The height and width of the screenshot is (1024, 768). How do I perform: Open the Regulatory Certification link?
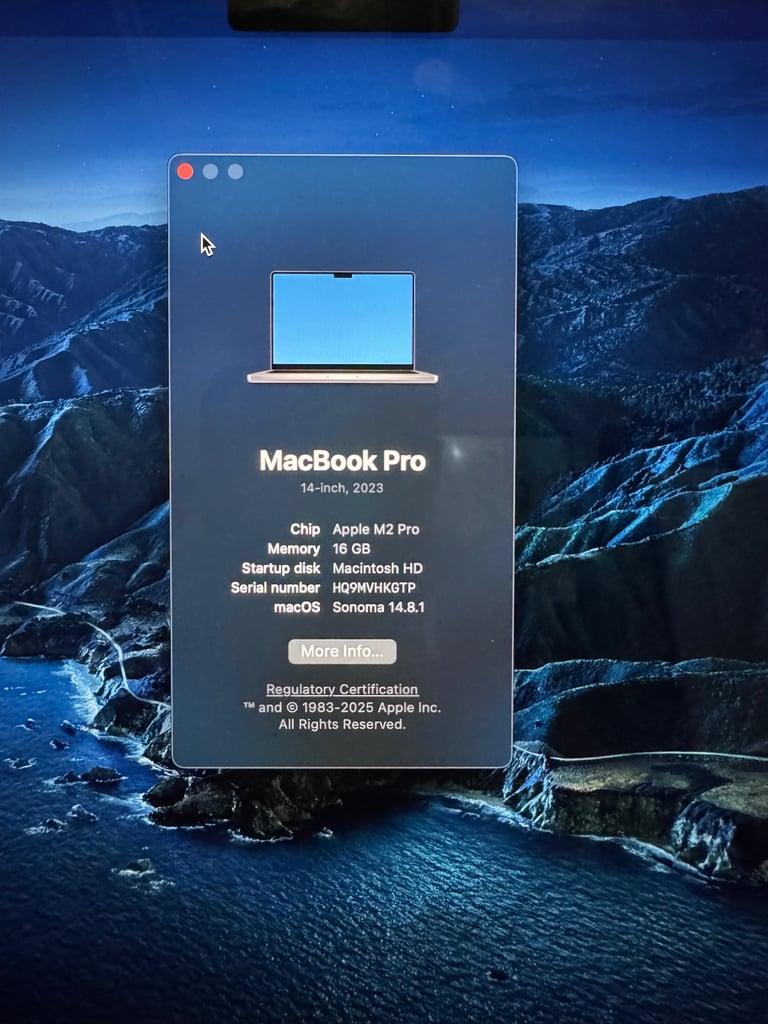342,689
